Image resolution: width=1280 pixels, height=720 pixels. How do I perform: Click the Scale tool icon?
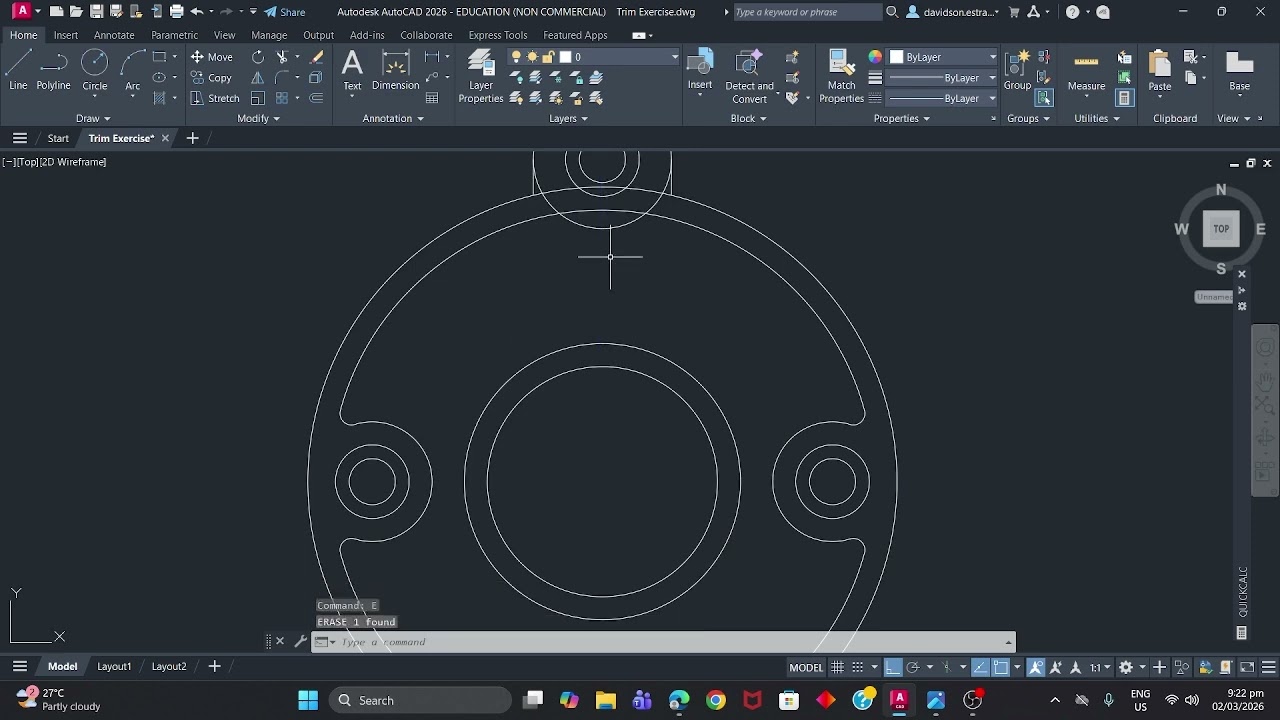(x=258, y=98)
